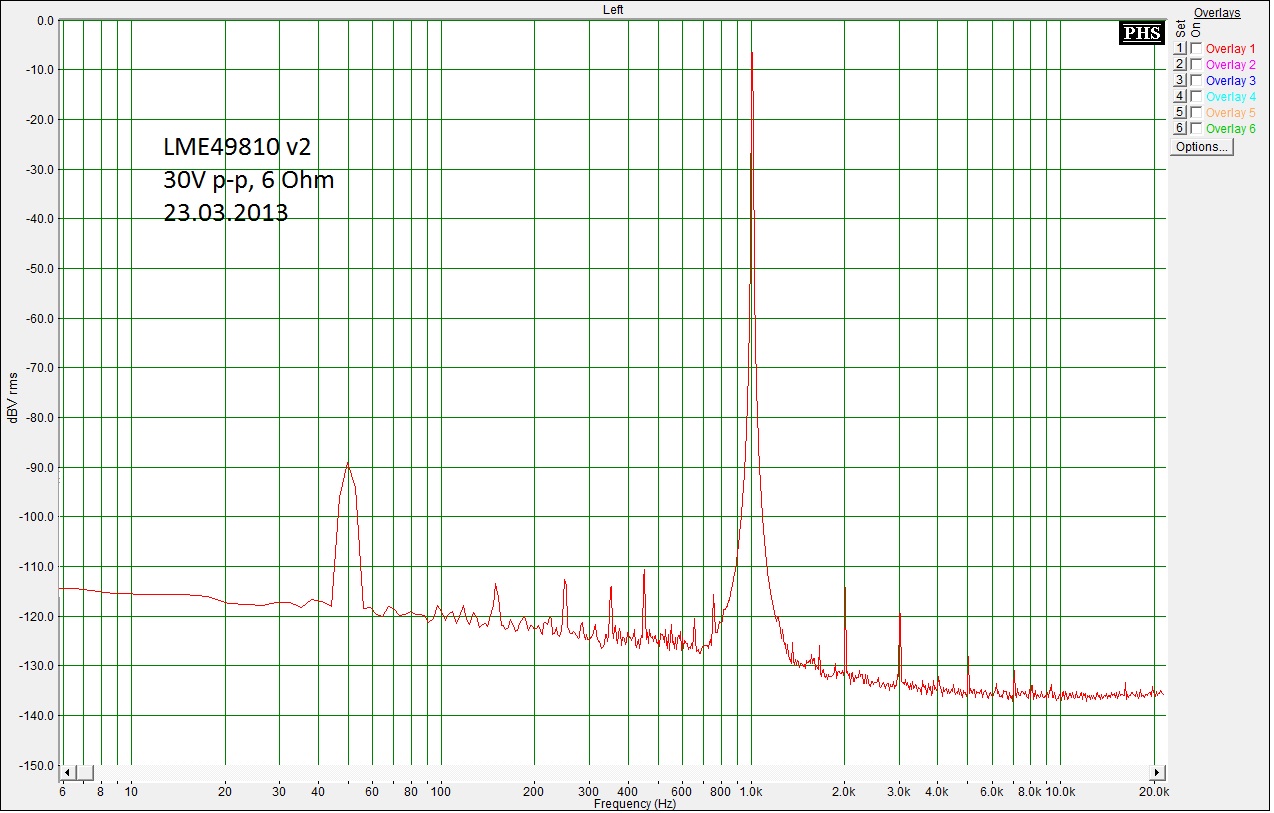Set overlay 6 with the '6' button

tap(1180, 129)
